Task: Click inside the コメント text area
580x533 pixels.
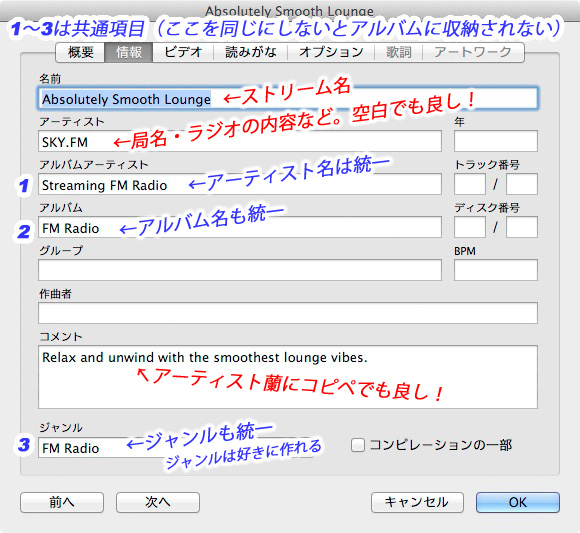Action: click(x=288, y=377)
